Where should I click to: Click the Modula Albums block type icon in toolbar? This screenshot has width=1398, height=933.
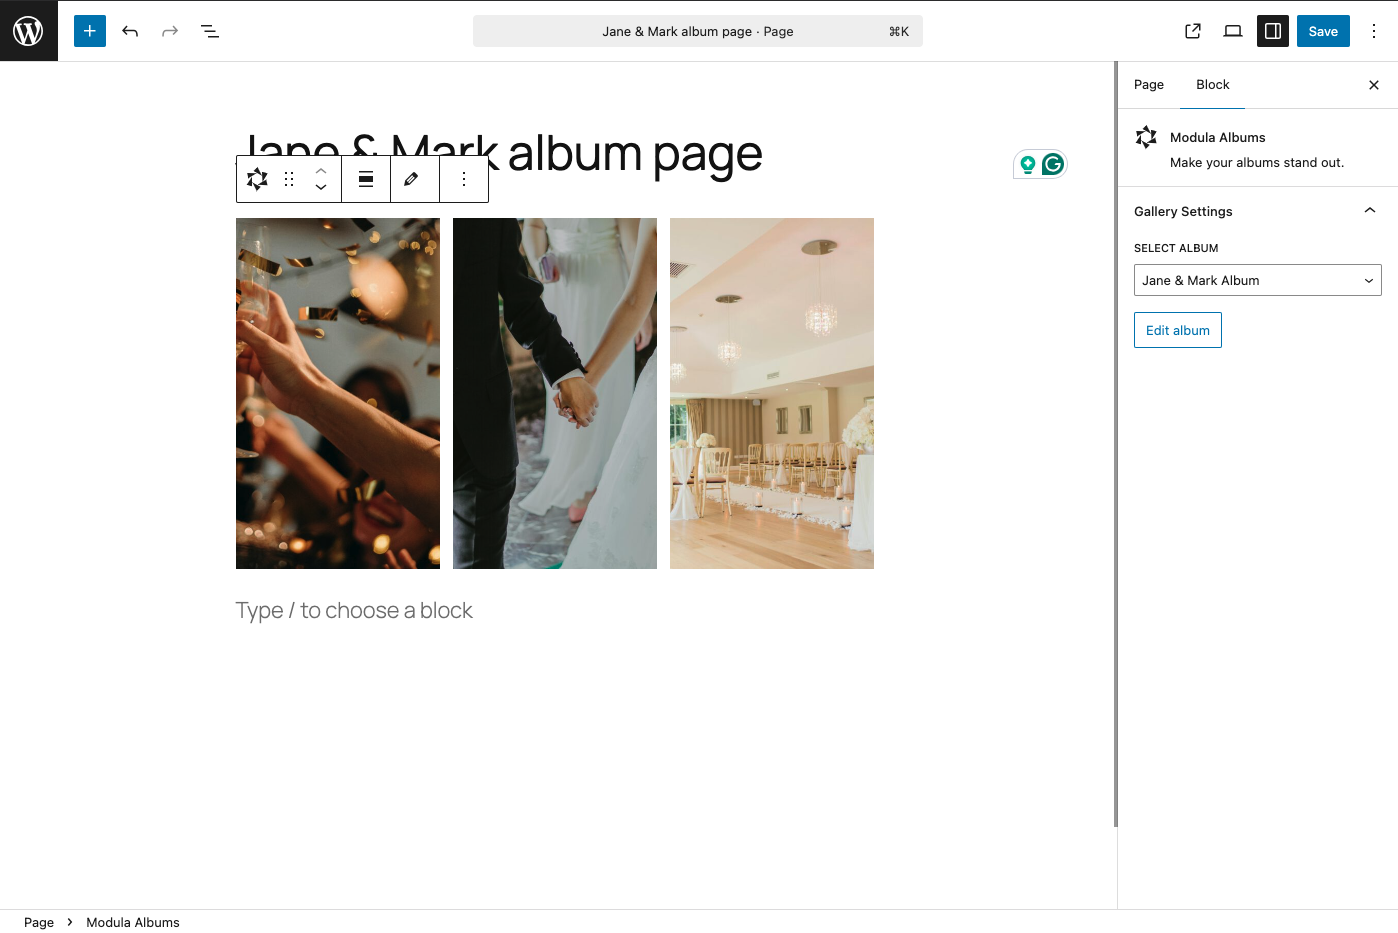[257, 179]
